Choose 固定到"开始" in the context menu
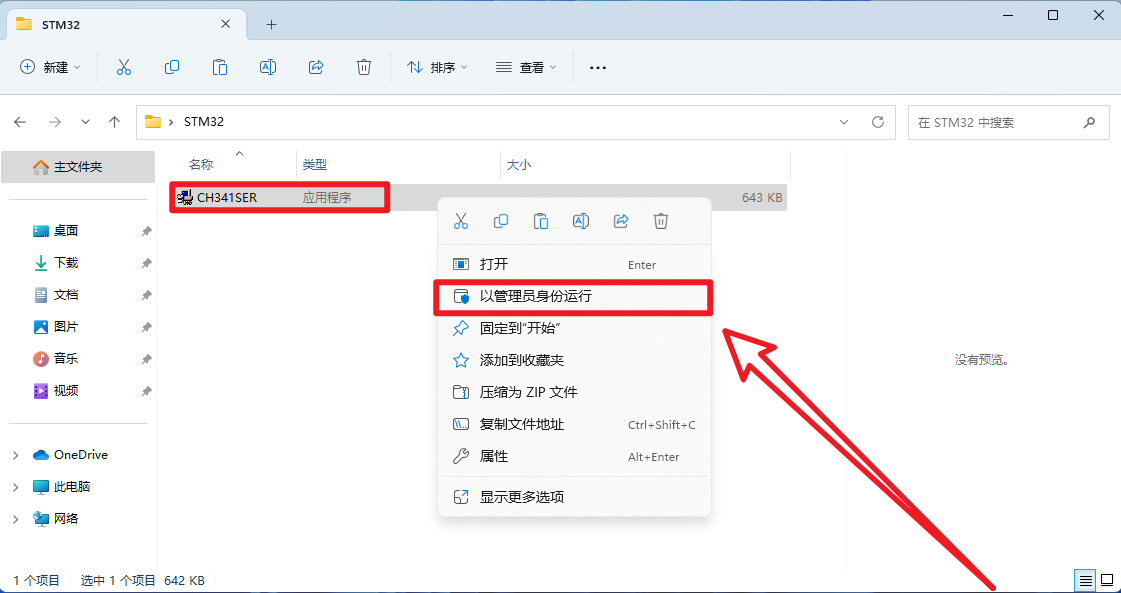1121x593 pixels. (x=575, y=328)
